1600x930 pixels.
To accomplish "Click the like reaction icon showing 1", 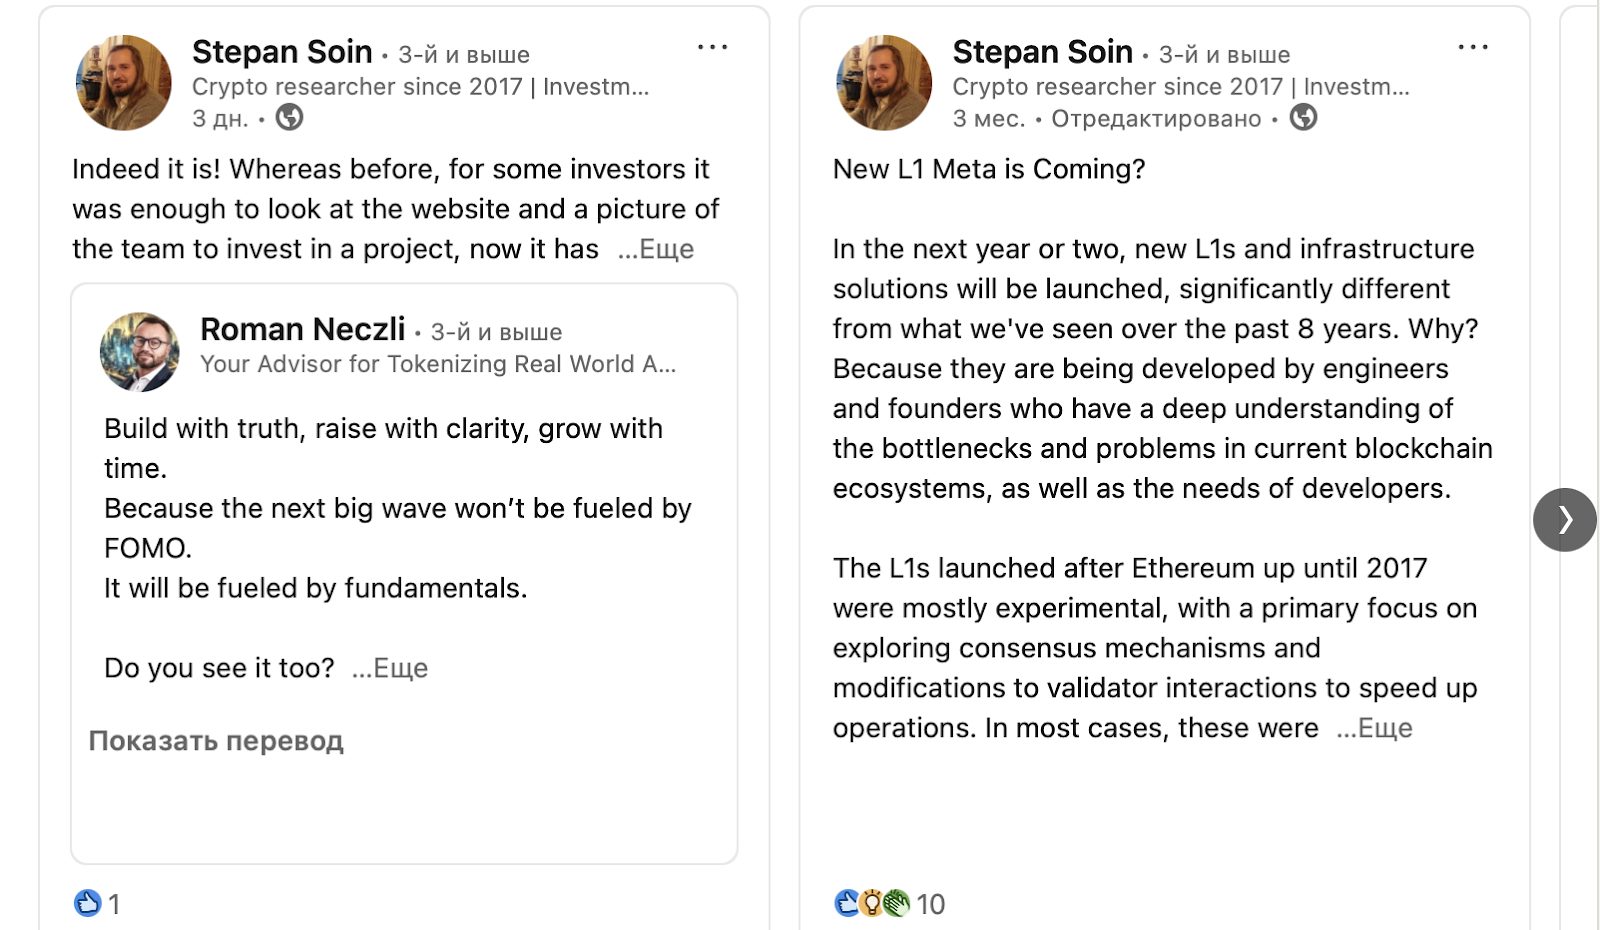I will (88, 903).
